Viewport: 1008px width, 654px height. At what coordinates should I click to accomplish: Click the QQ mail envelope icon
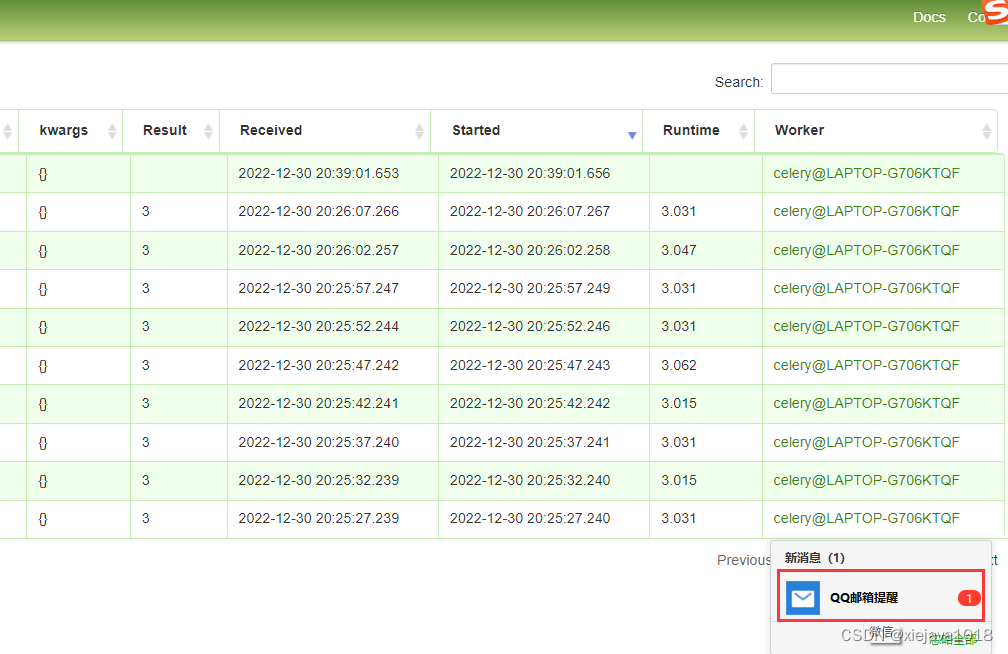coord(802,598)
